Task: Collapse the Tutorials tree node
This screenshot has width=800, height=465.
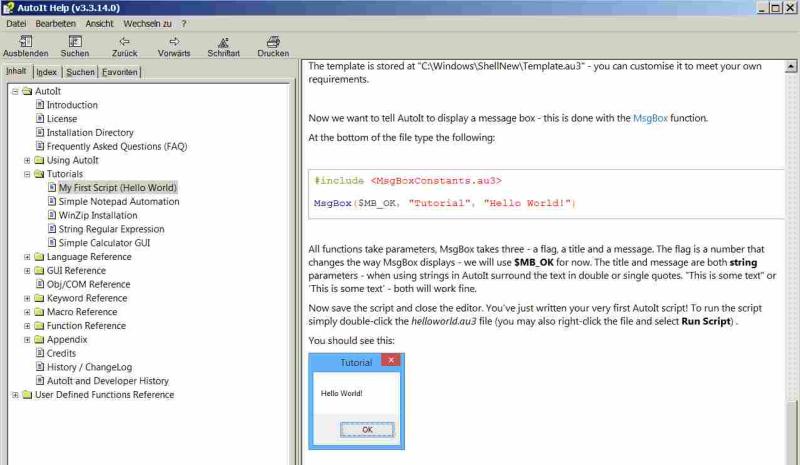Action: (27, 174)
